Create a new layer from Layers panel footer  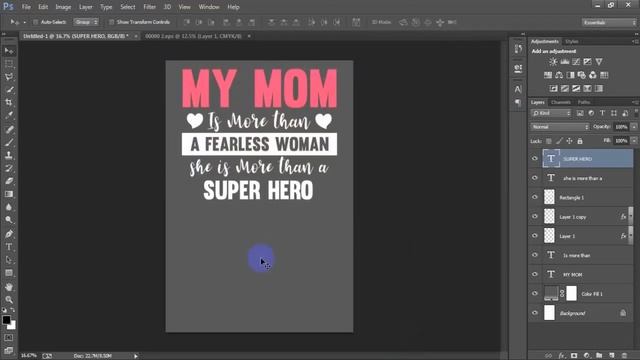(612, 356)
